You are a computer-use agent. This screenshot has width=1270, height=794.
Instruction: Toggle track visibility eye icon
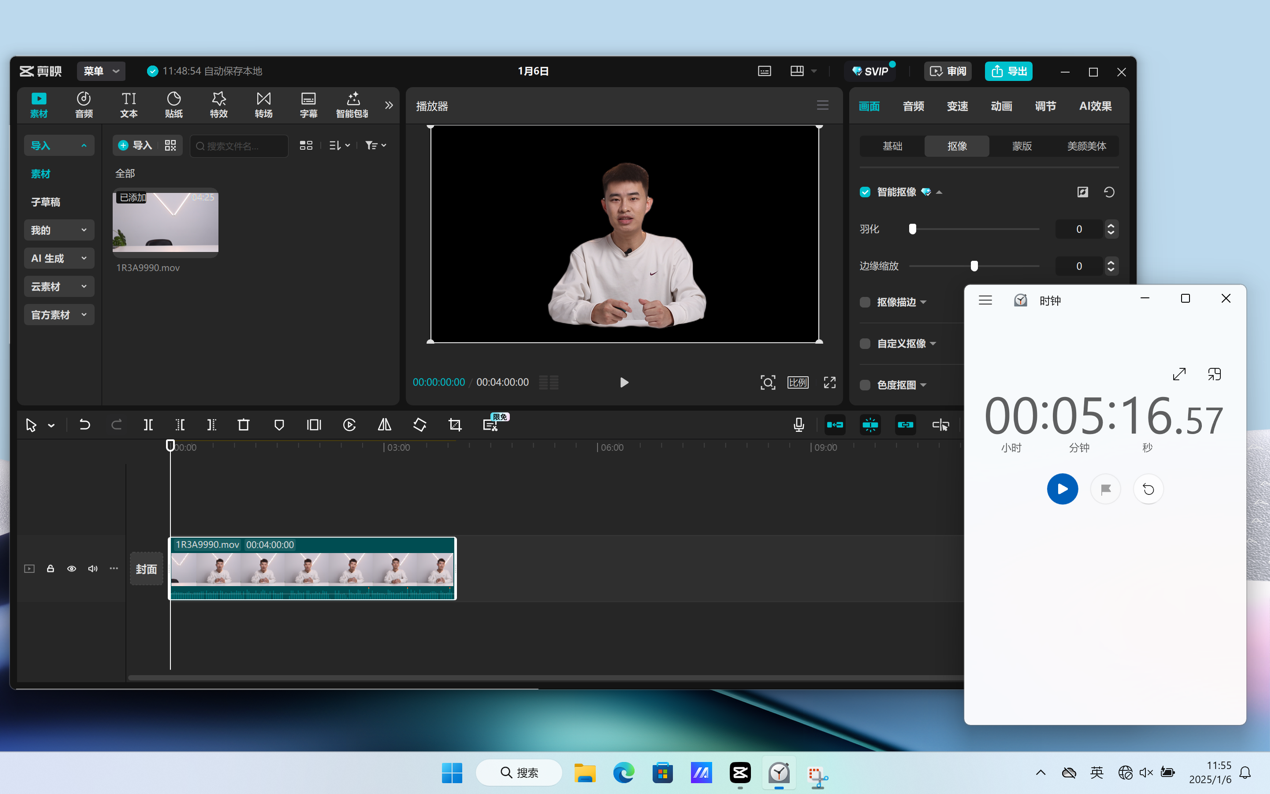tap(71, 569)
